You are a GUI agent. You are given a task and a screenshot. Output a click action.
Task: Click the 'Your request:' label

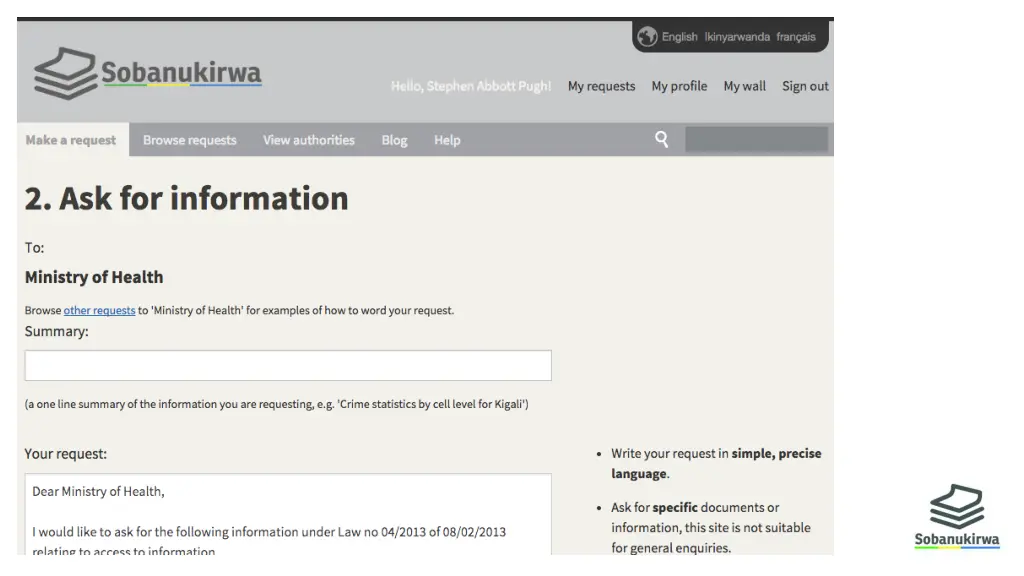tap(65, 454)
